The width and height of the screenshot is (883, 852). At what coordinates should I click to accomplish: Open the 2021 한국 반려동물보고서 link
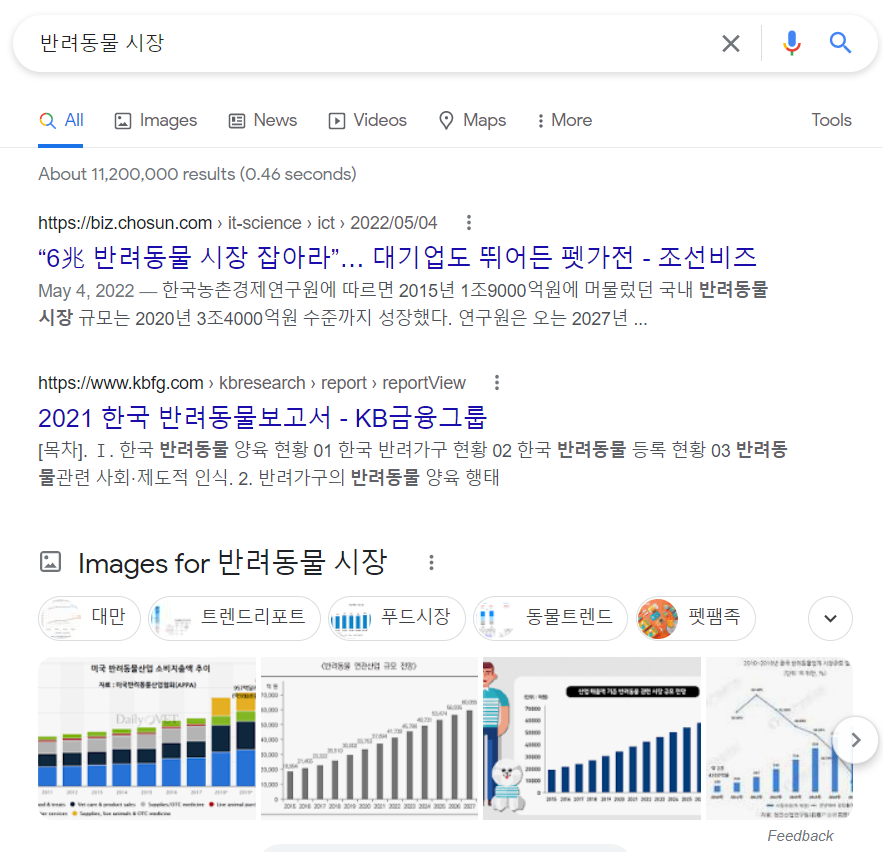[262, 418]
